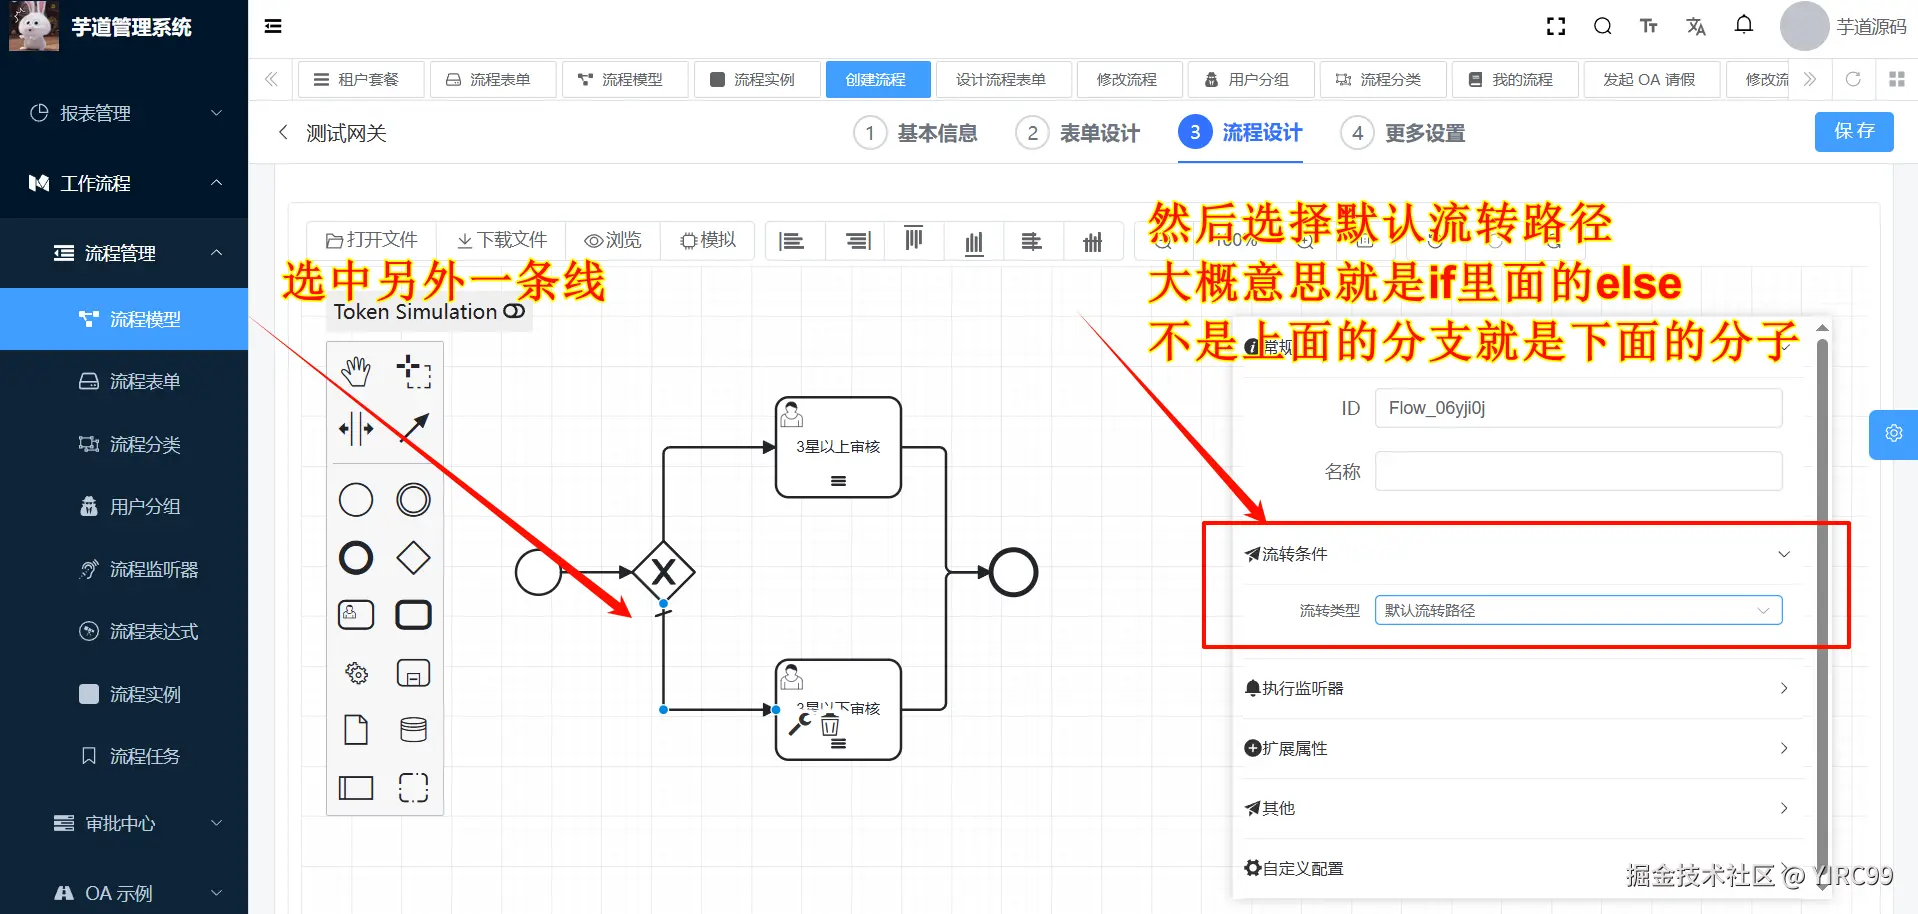Activate the lasso selection tool
Viewport: 1918px width, 914px height.
(413, 370)
